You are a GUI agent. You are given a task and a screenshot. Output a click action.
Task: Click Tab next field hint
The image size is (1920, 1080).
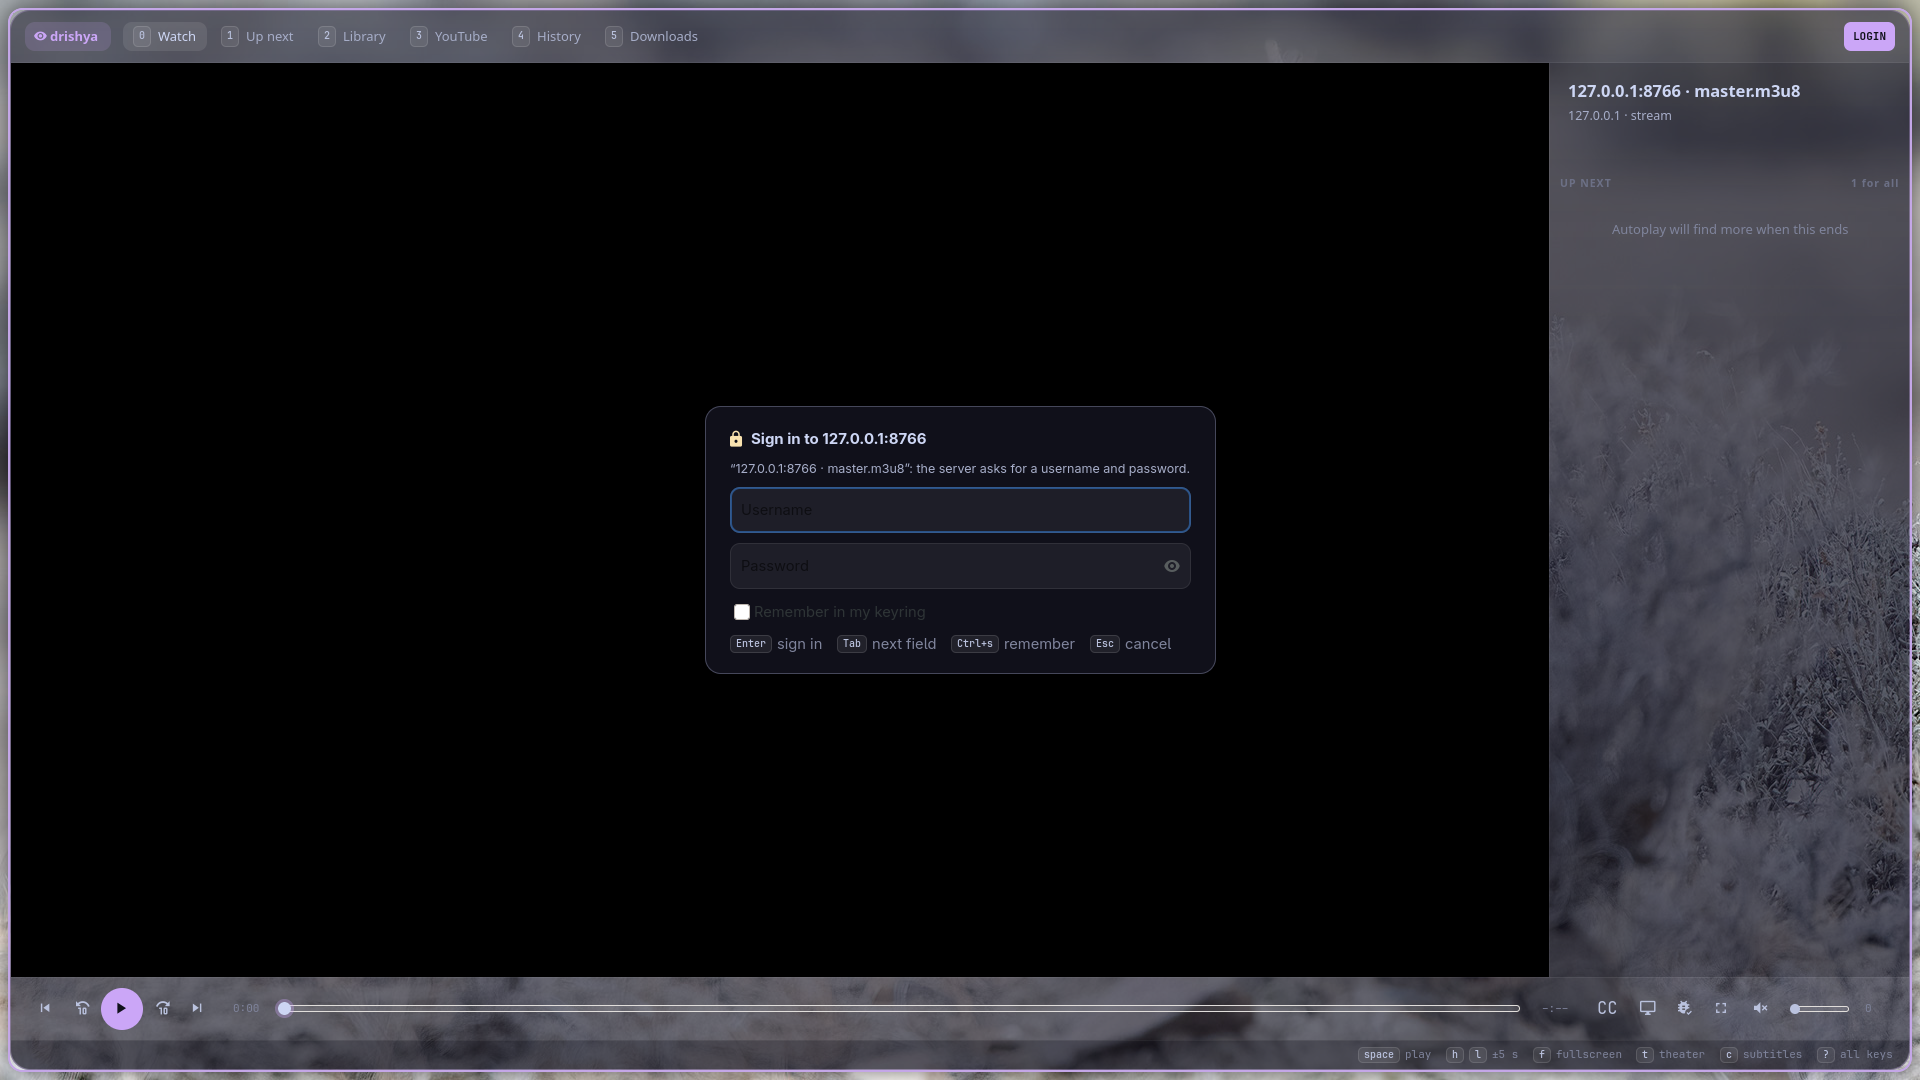[887, 644]
